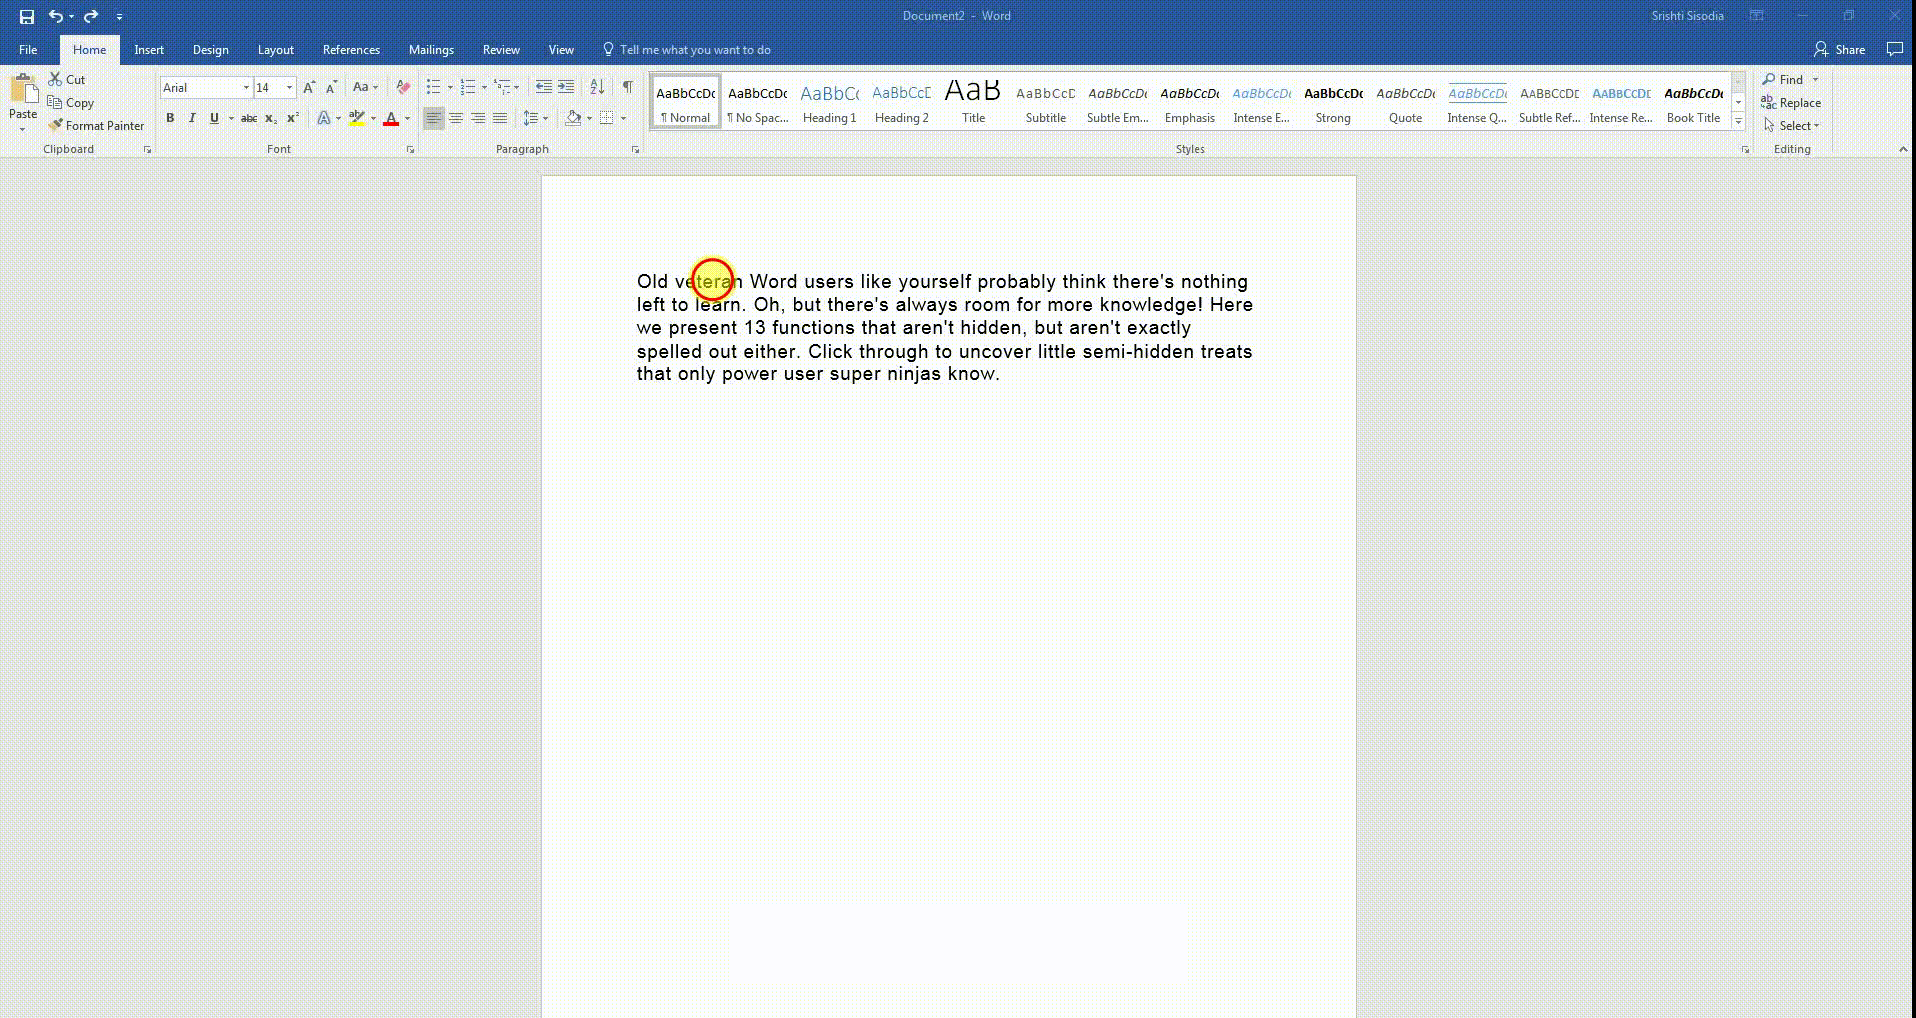Viewport: 1916px width, 1018px height.
Task: Select the Format Painter tool
Action: point(96,125)
